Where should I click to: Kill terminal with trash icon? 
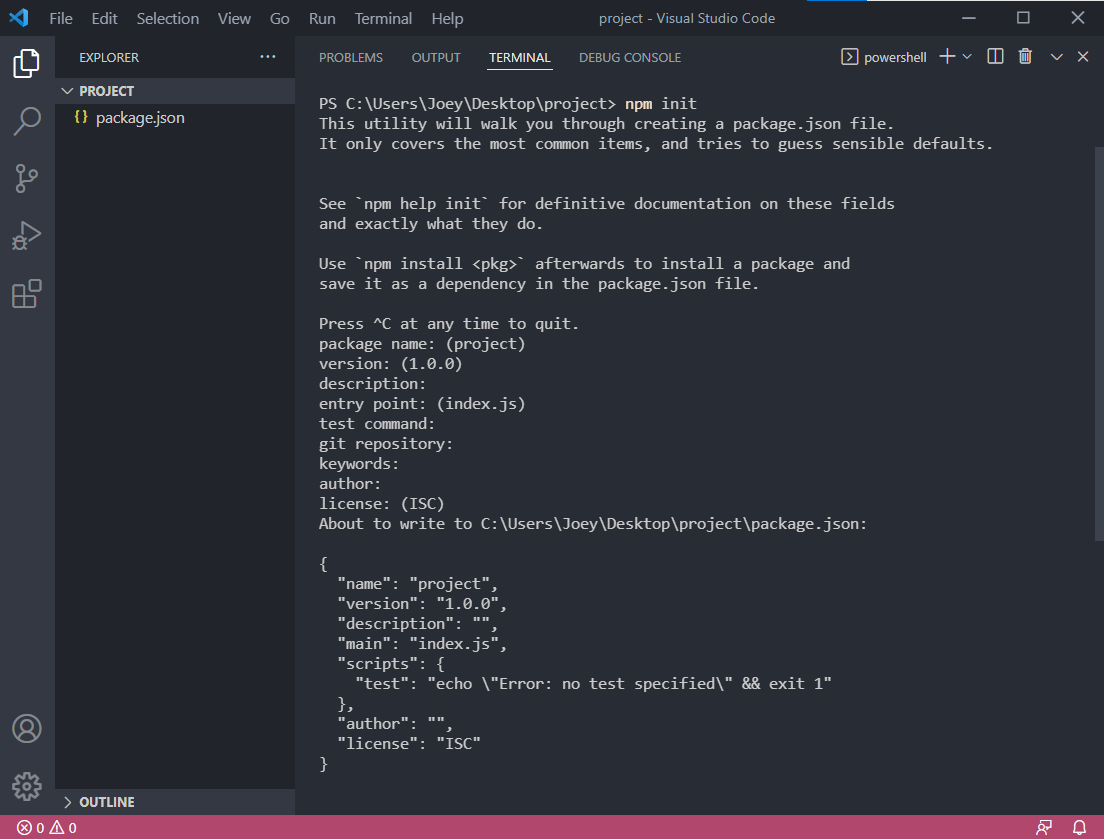tap(1025, 56)
